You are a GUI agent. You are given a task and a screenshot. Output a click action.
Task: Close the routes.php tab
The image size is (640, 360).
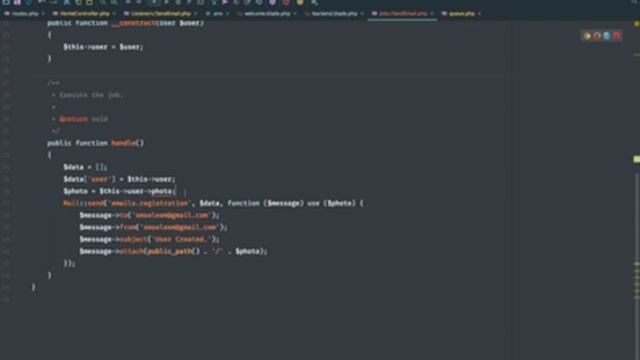pos(43,13)
